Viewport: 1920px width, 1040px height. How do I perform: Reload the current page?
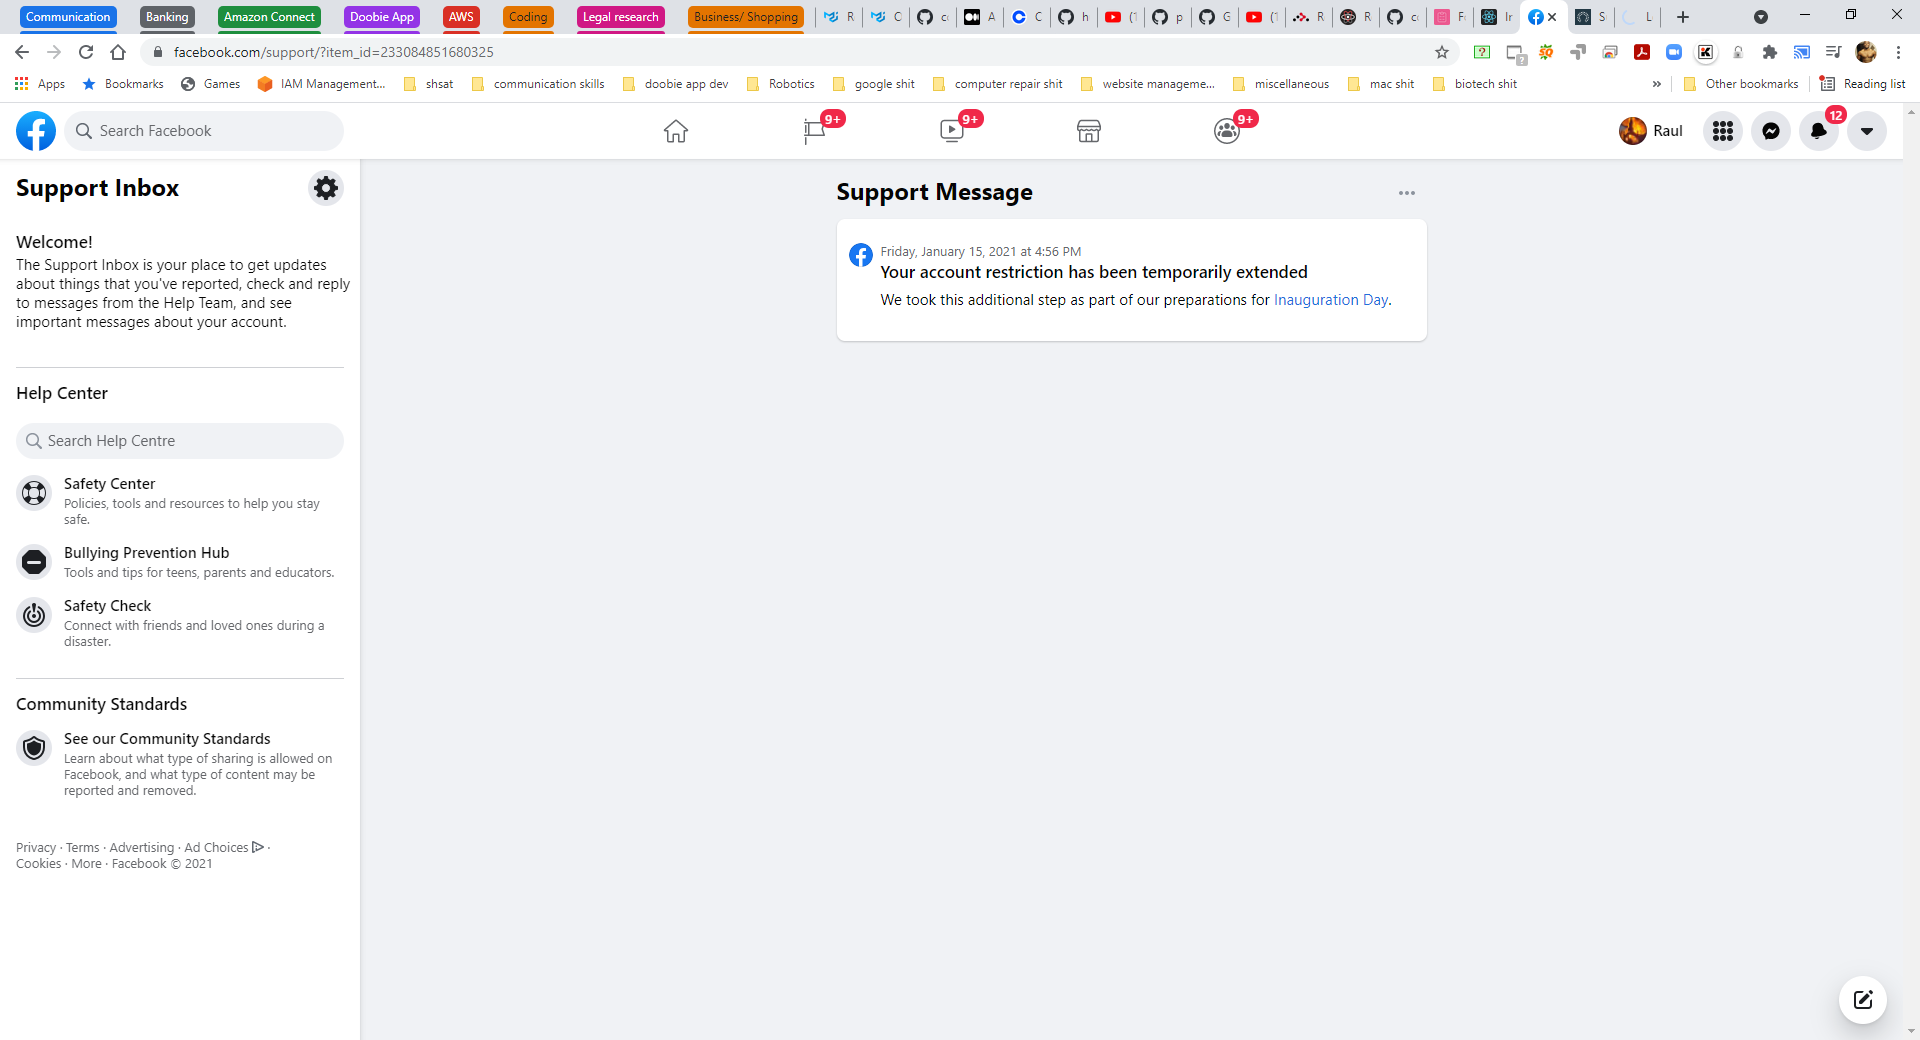[86, 52]
